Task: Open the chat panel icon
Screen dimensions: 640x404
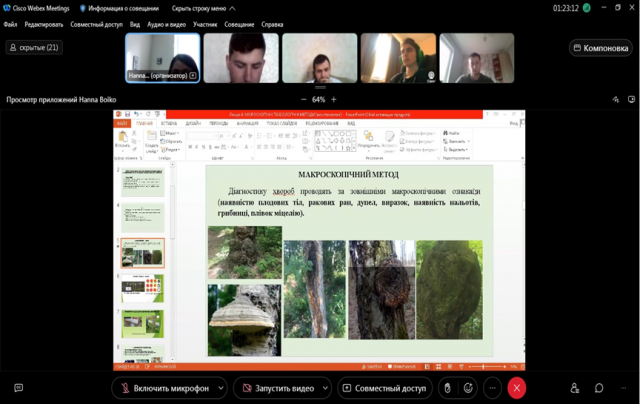Action: pyautogui.click(x=599, y=388)
